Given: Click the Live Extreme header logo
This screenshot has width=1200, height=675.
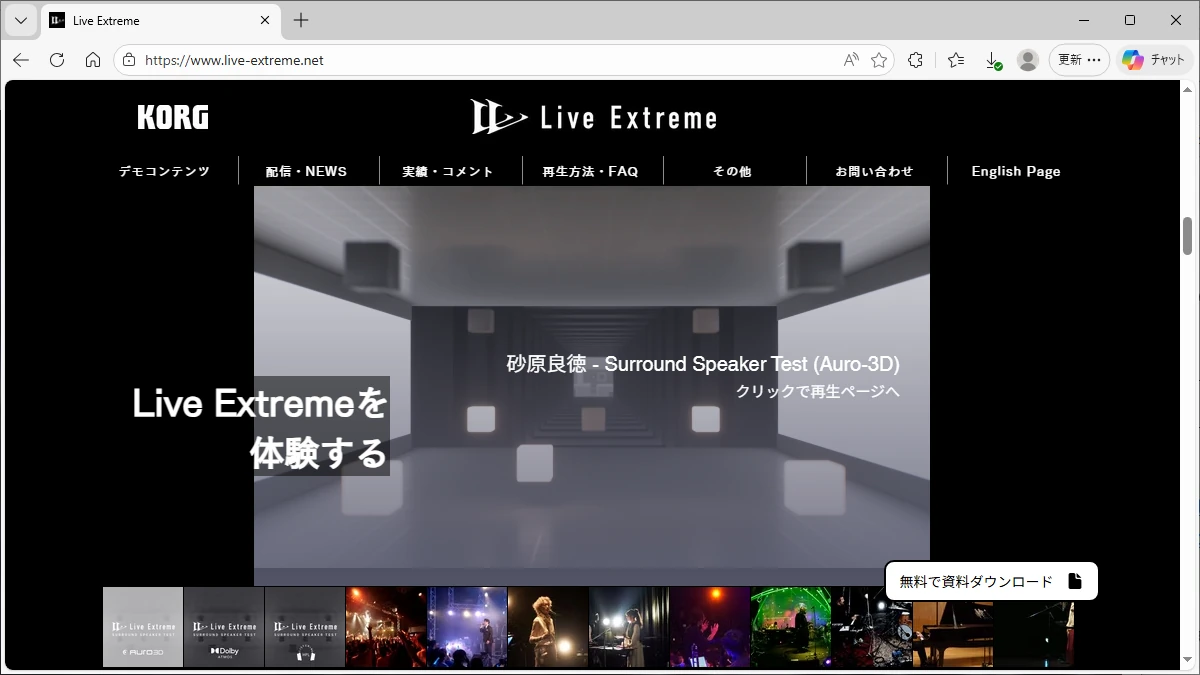Looking at the screenshot, I should pyautogui.click(x=594, y=117).
